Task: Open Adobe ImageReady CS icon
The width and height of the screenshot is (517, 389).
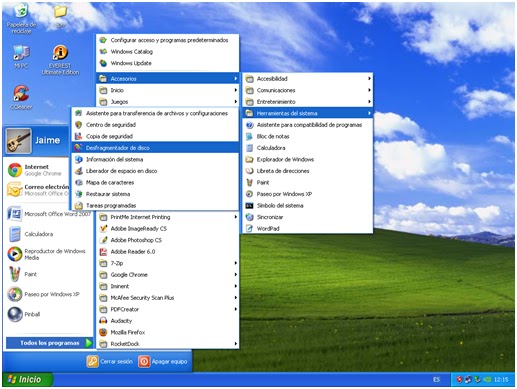Action: tap(103, 229)
